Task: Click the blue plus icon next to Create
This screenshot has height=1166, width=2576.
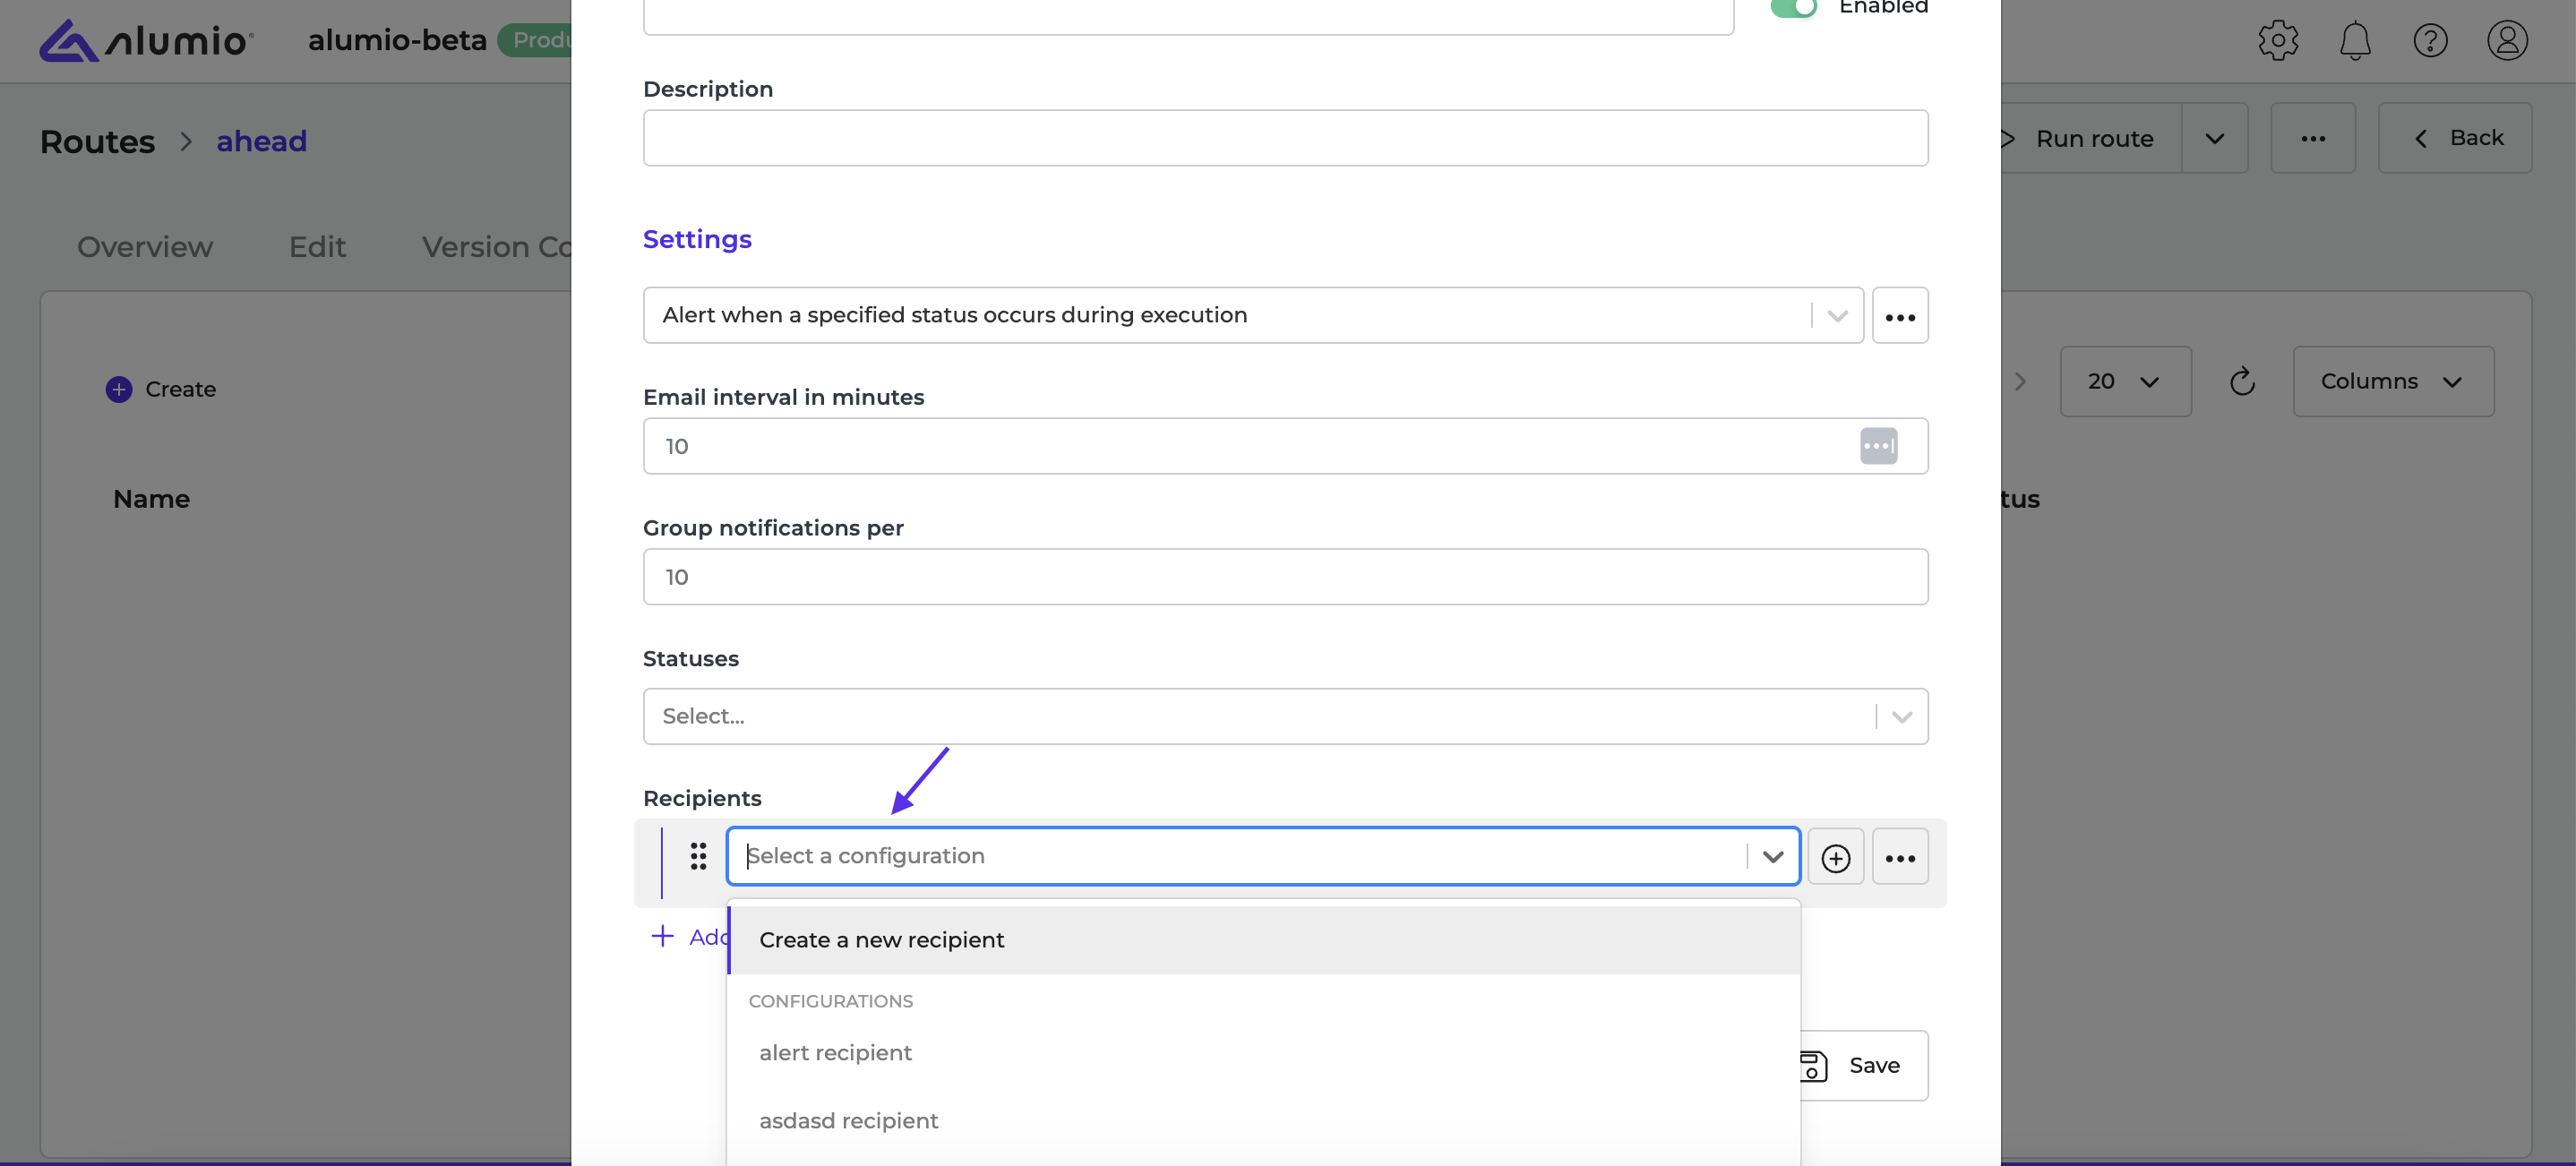Action: [x=119, y=389]
